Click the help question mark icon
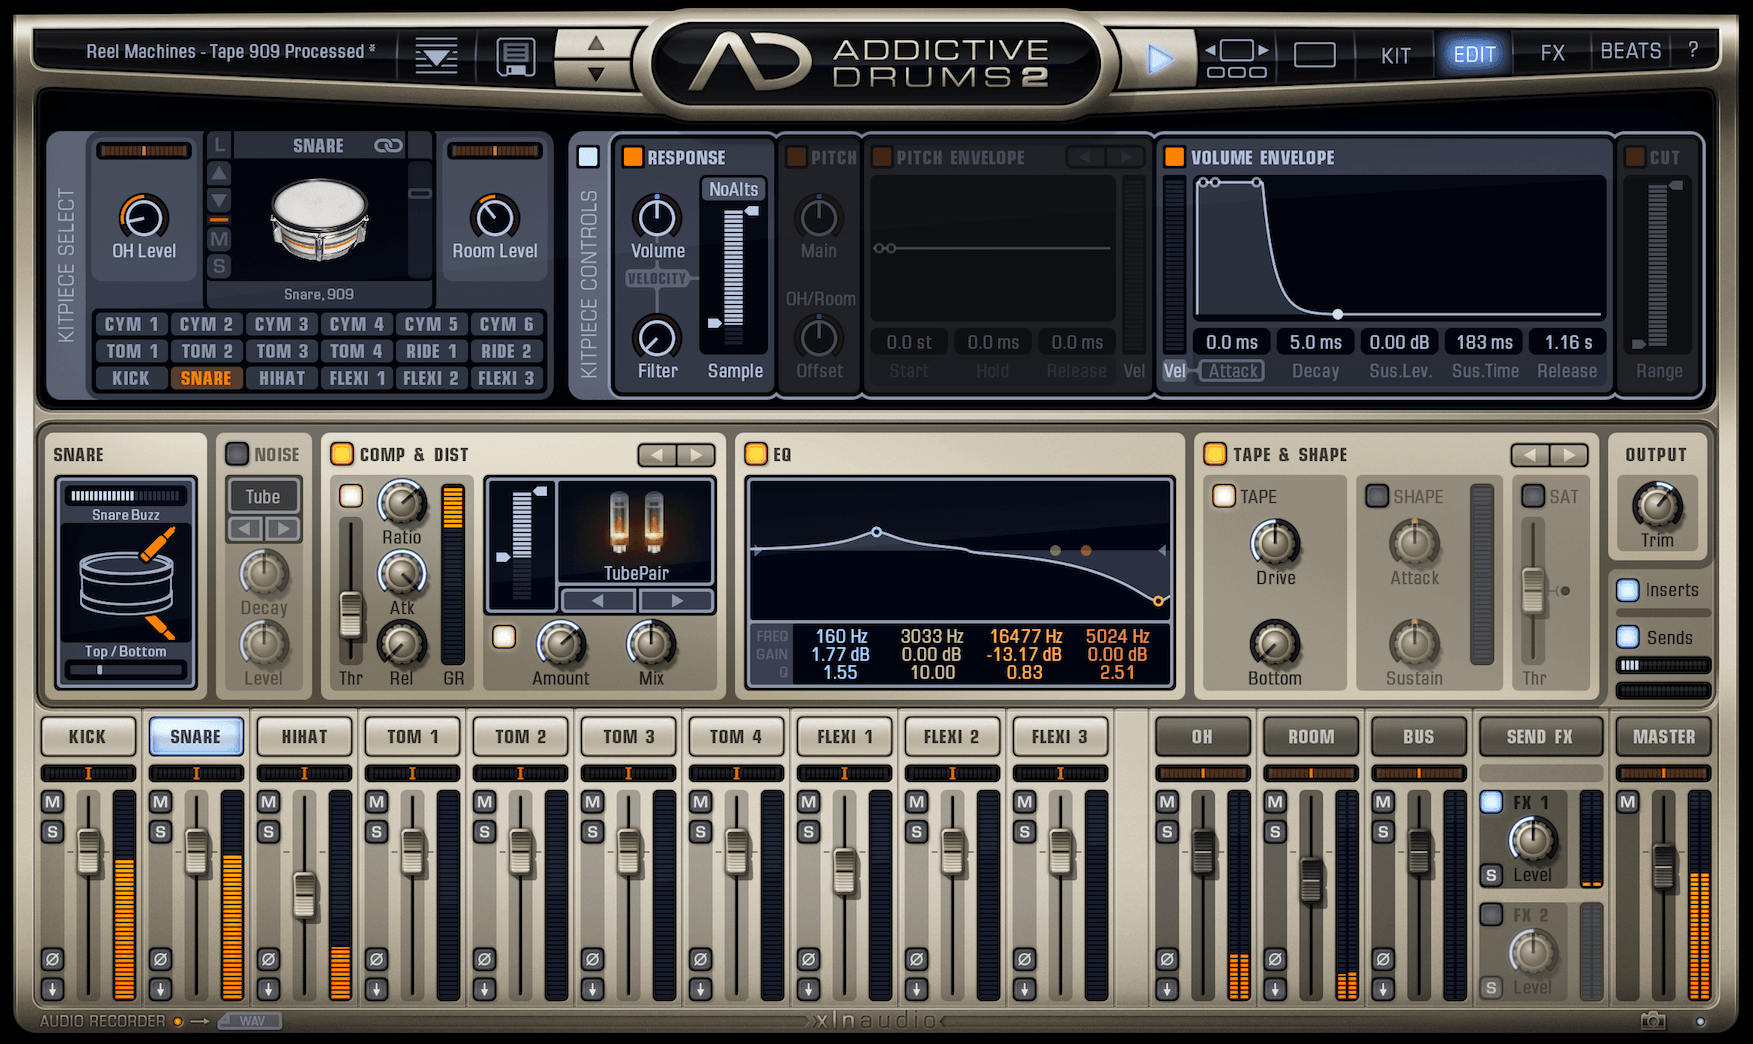The image size is (1753, 1044). [x=1693, y=50]
